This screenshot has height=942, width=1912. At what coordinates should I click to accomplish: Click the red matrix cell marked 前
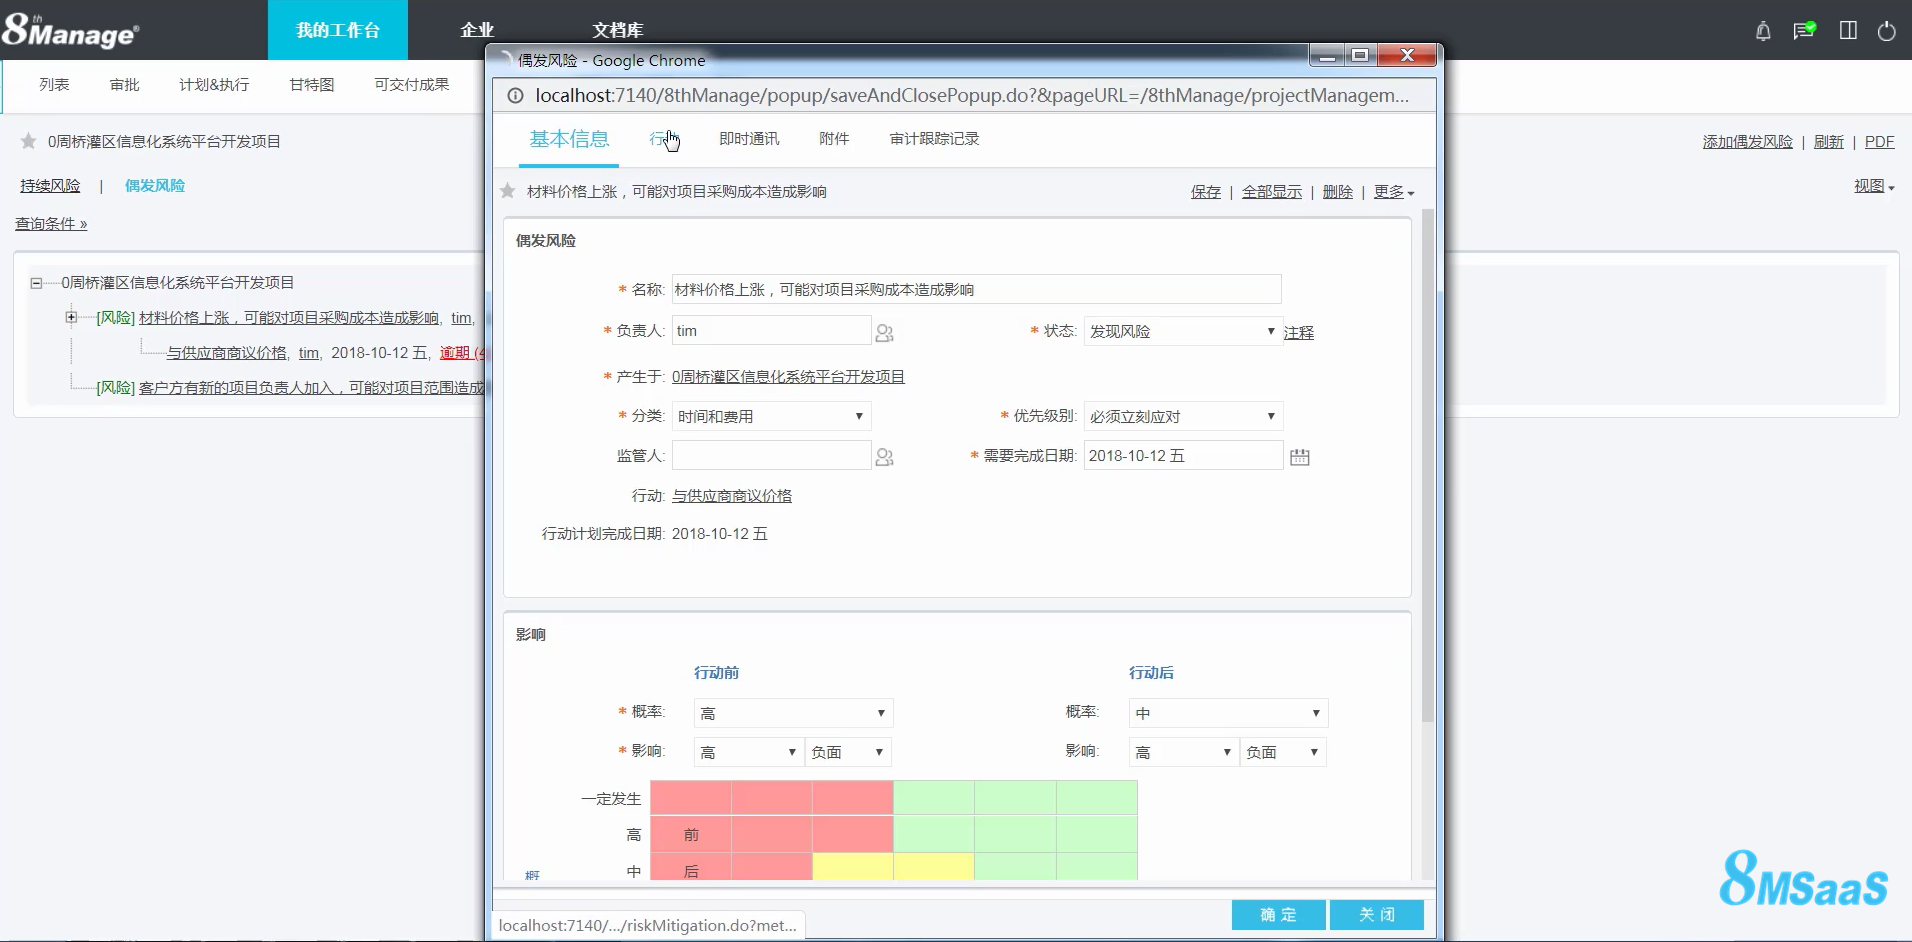[691, 835]
